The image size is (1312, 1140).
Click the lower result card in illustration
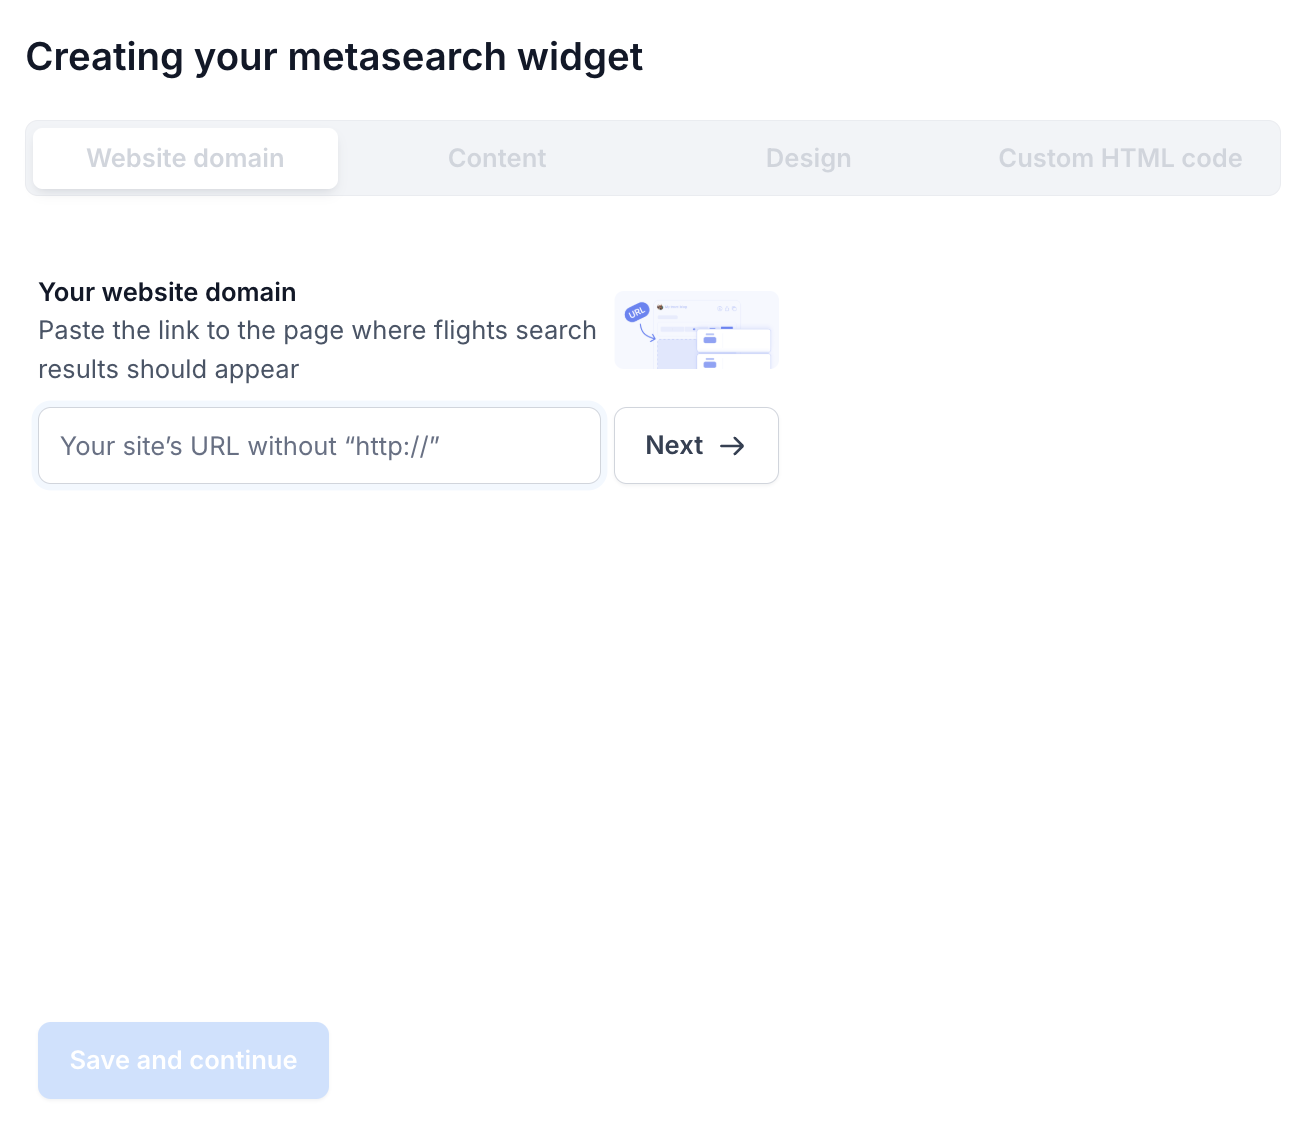[x=733, y=362]
